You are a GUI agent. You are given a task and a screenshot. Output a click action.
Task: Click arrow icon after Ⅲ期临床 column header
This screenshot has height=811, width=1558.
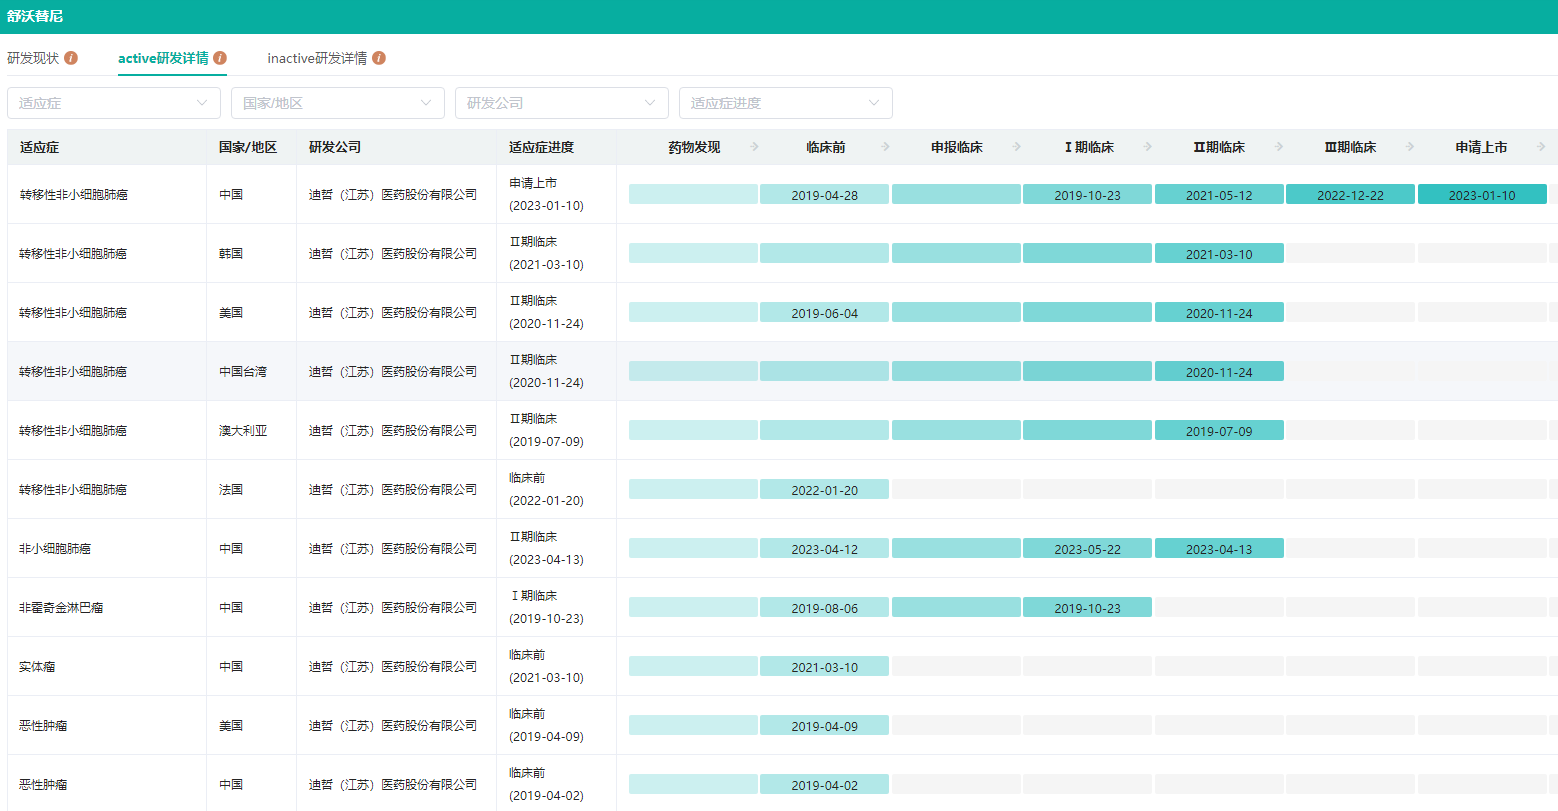point(1410,147)
